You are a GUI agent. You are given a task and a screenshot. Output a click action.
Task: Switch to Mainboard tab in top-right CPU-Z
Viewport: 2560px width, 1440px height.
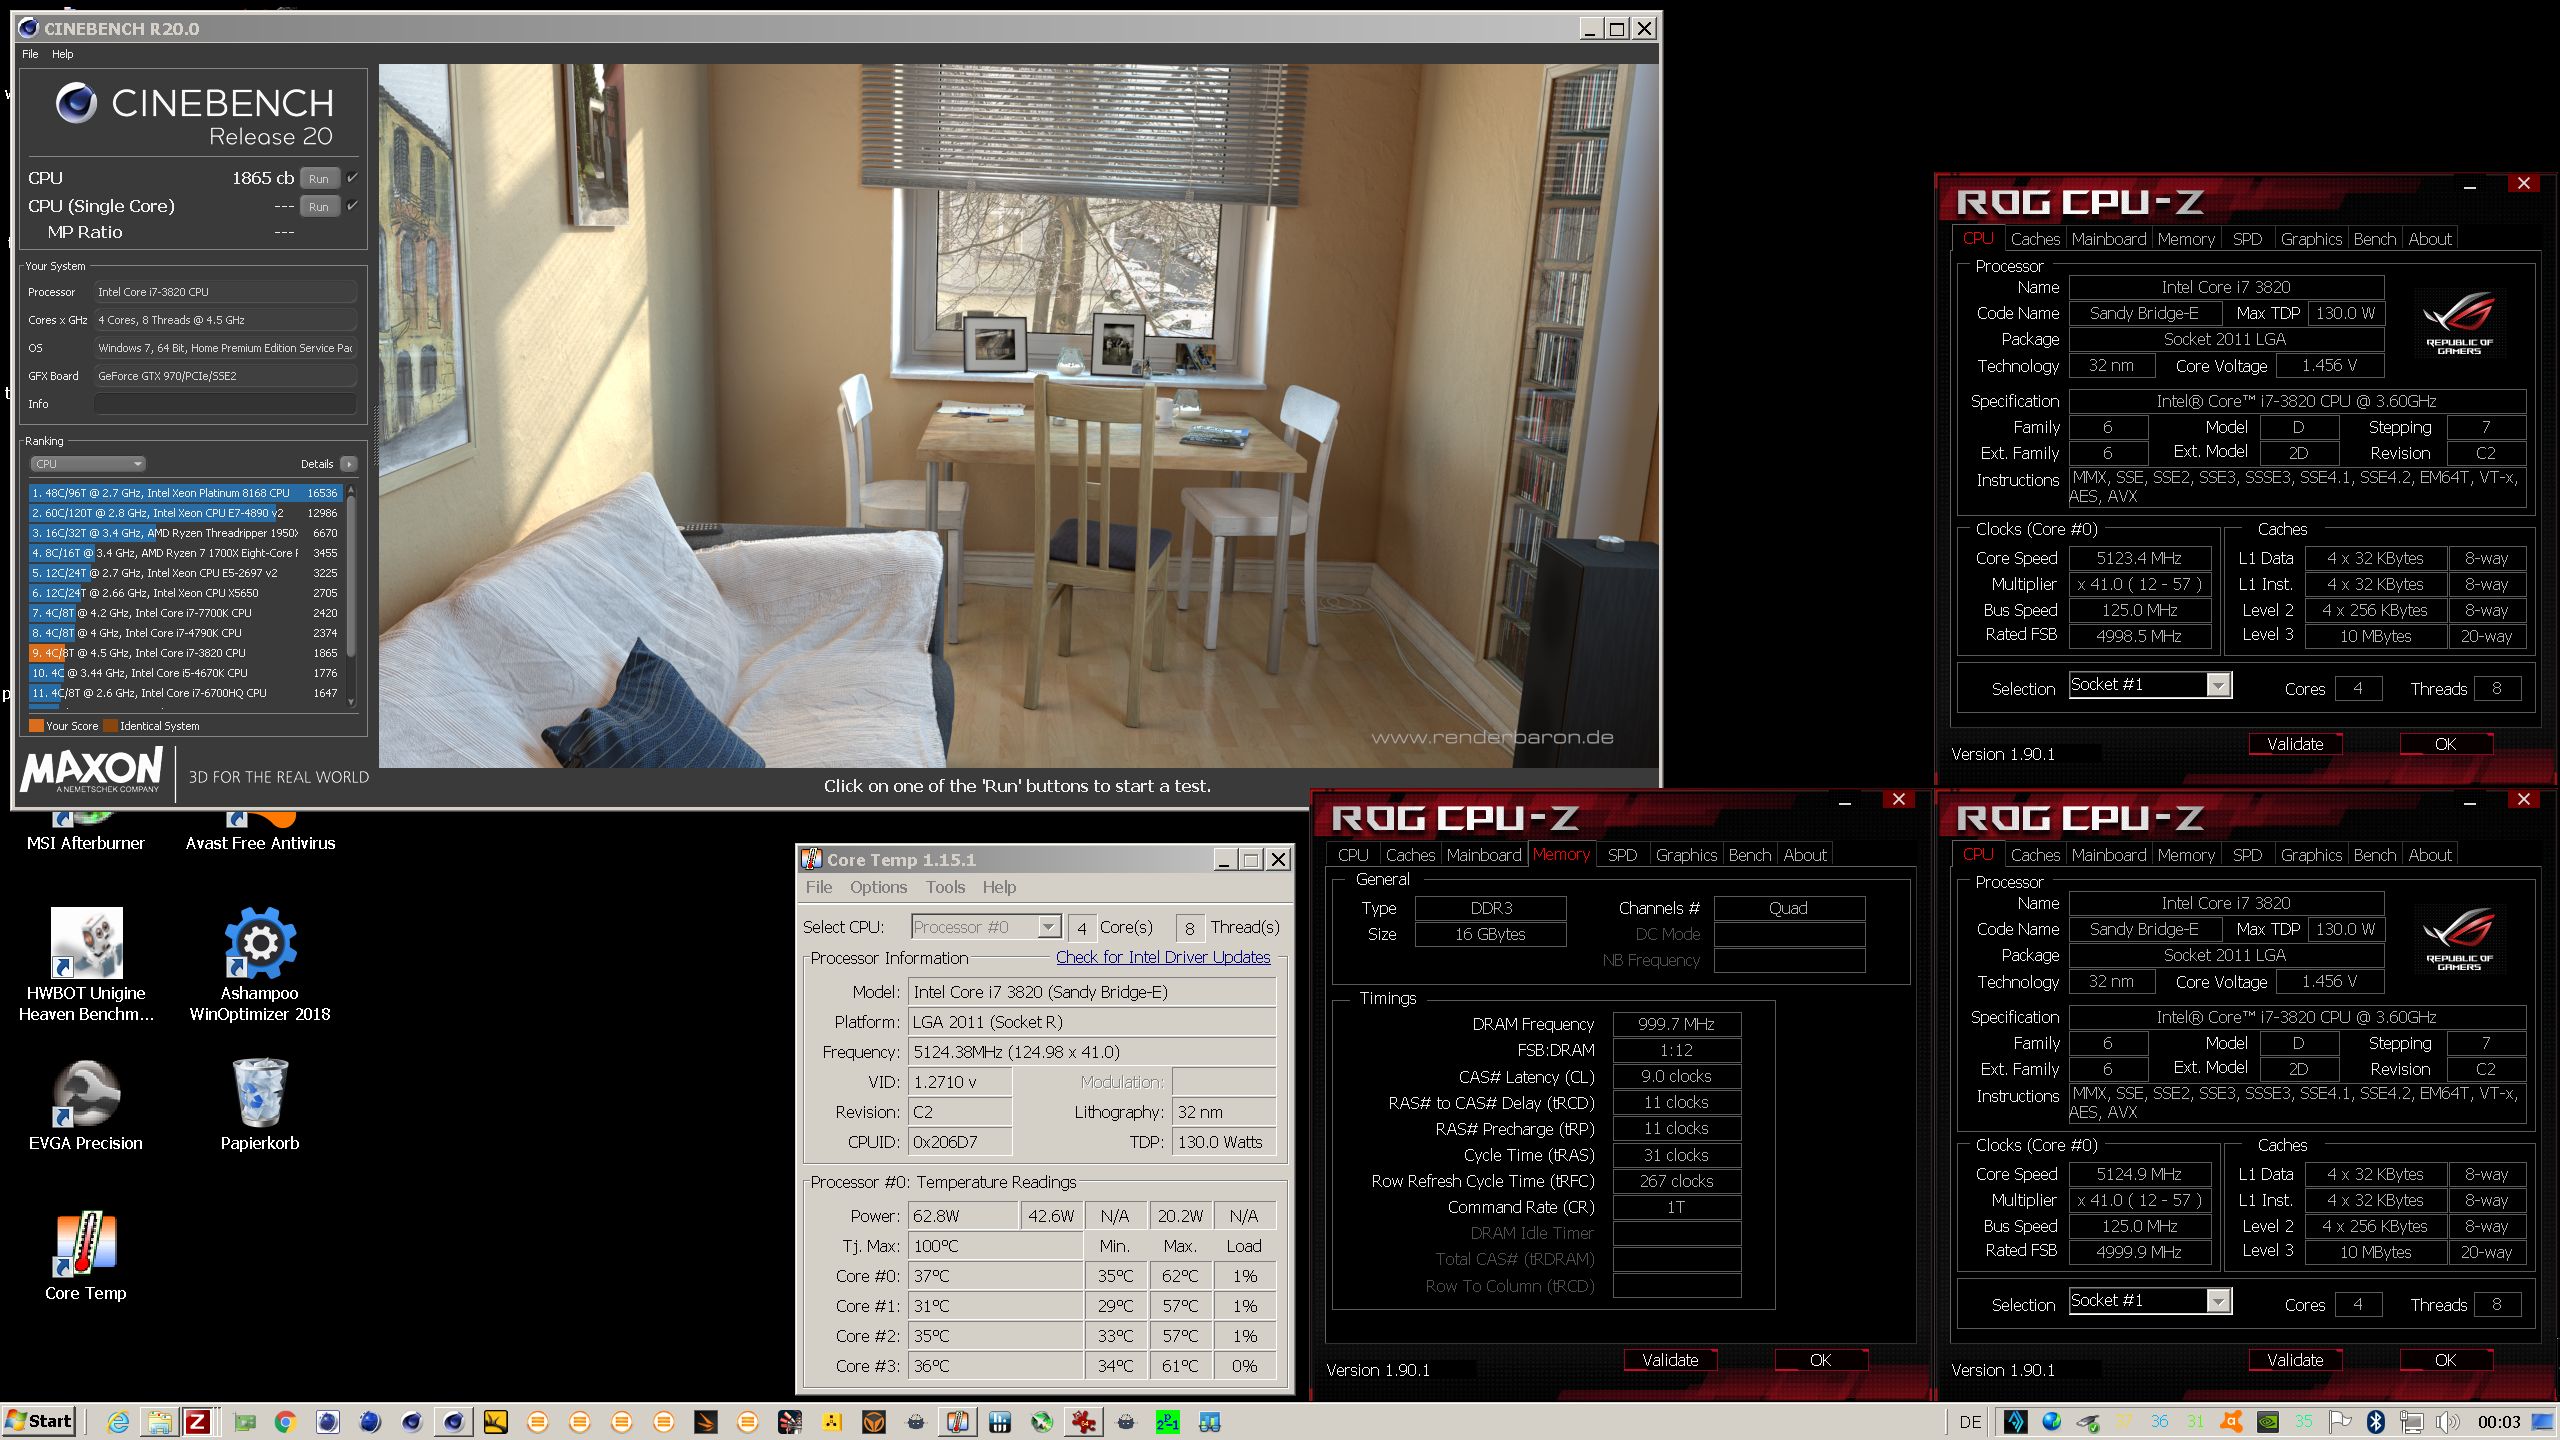tap(2109, 239)
